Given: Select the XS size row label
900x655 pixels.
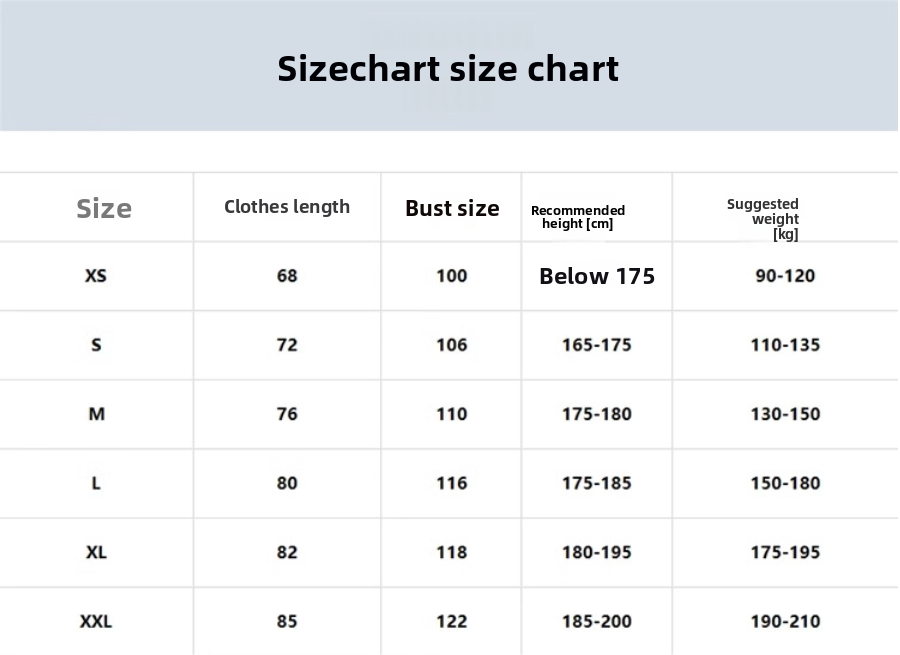Looking at the screenshot, I should tap(96, 276).
